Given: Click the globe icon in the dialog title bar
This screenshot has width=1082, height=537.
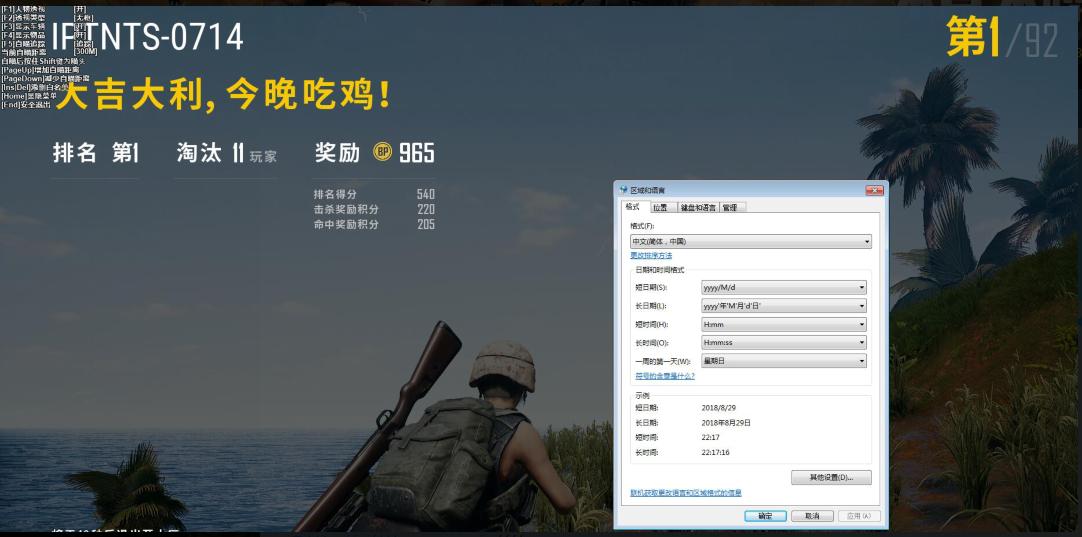Looking at the screenshot, I should pos(623,190).
